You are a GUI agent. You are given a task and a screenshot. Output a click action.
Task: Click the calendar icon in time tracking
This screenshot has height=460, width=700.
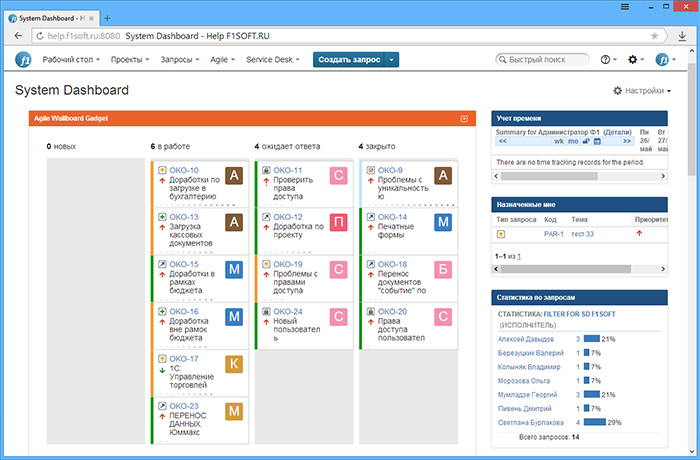[x=597, y=141]
